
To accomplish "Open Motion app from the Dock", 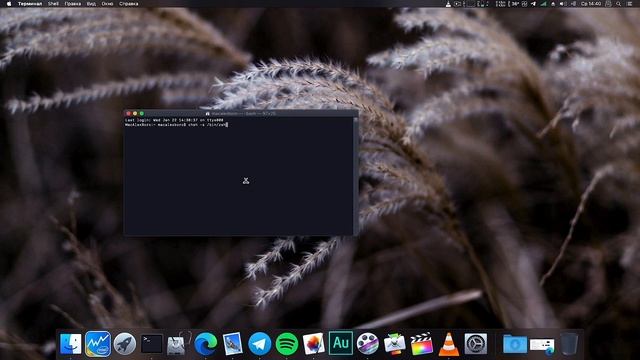I will (x=367, y=344).
